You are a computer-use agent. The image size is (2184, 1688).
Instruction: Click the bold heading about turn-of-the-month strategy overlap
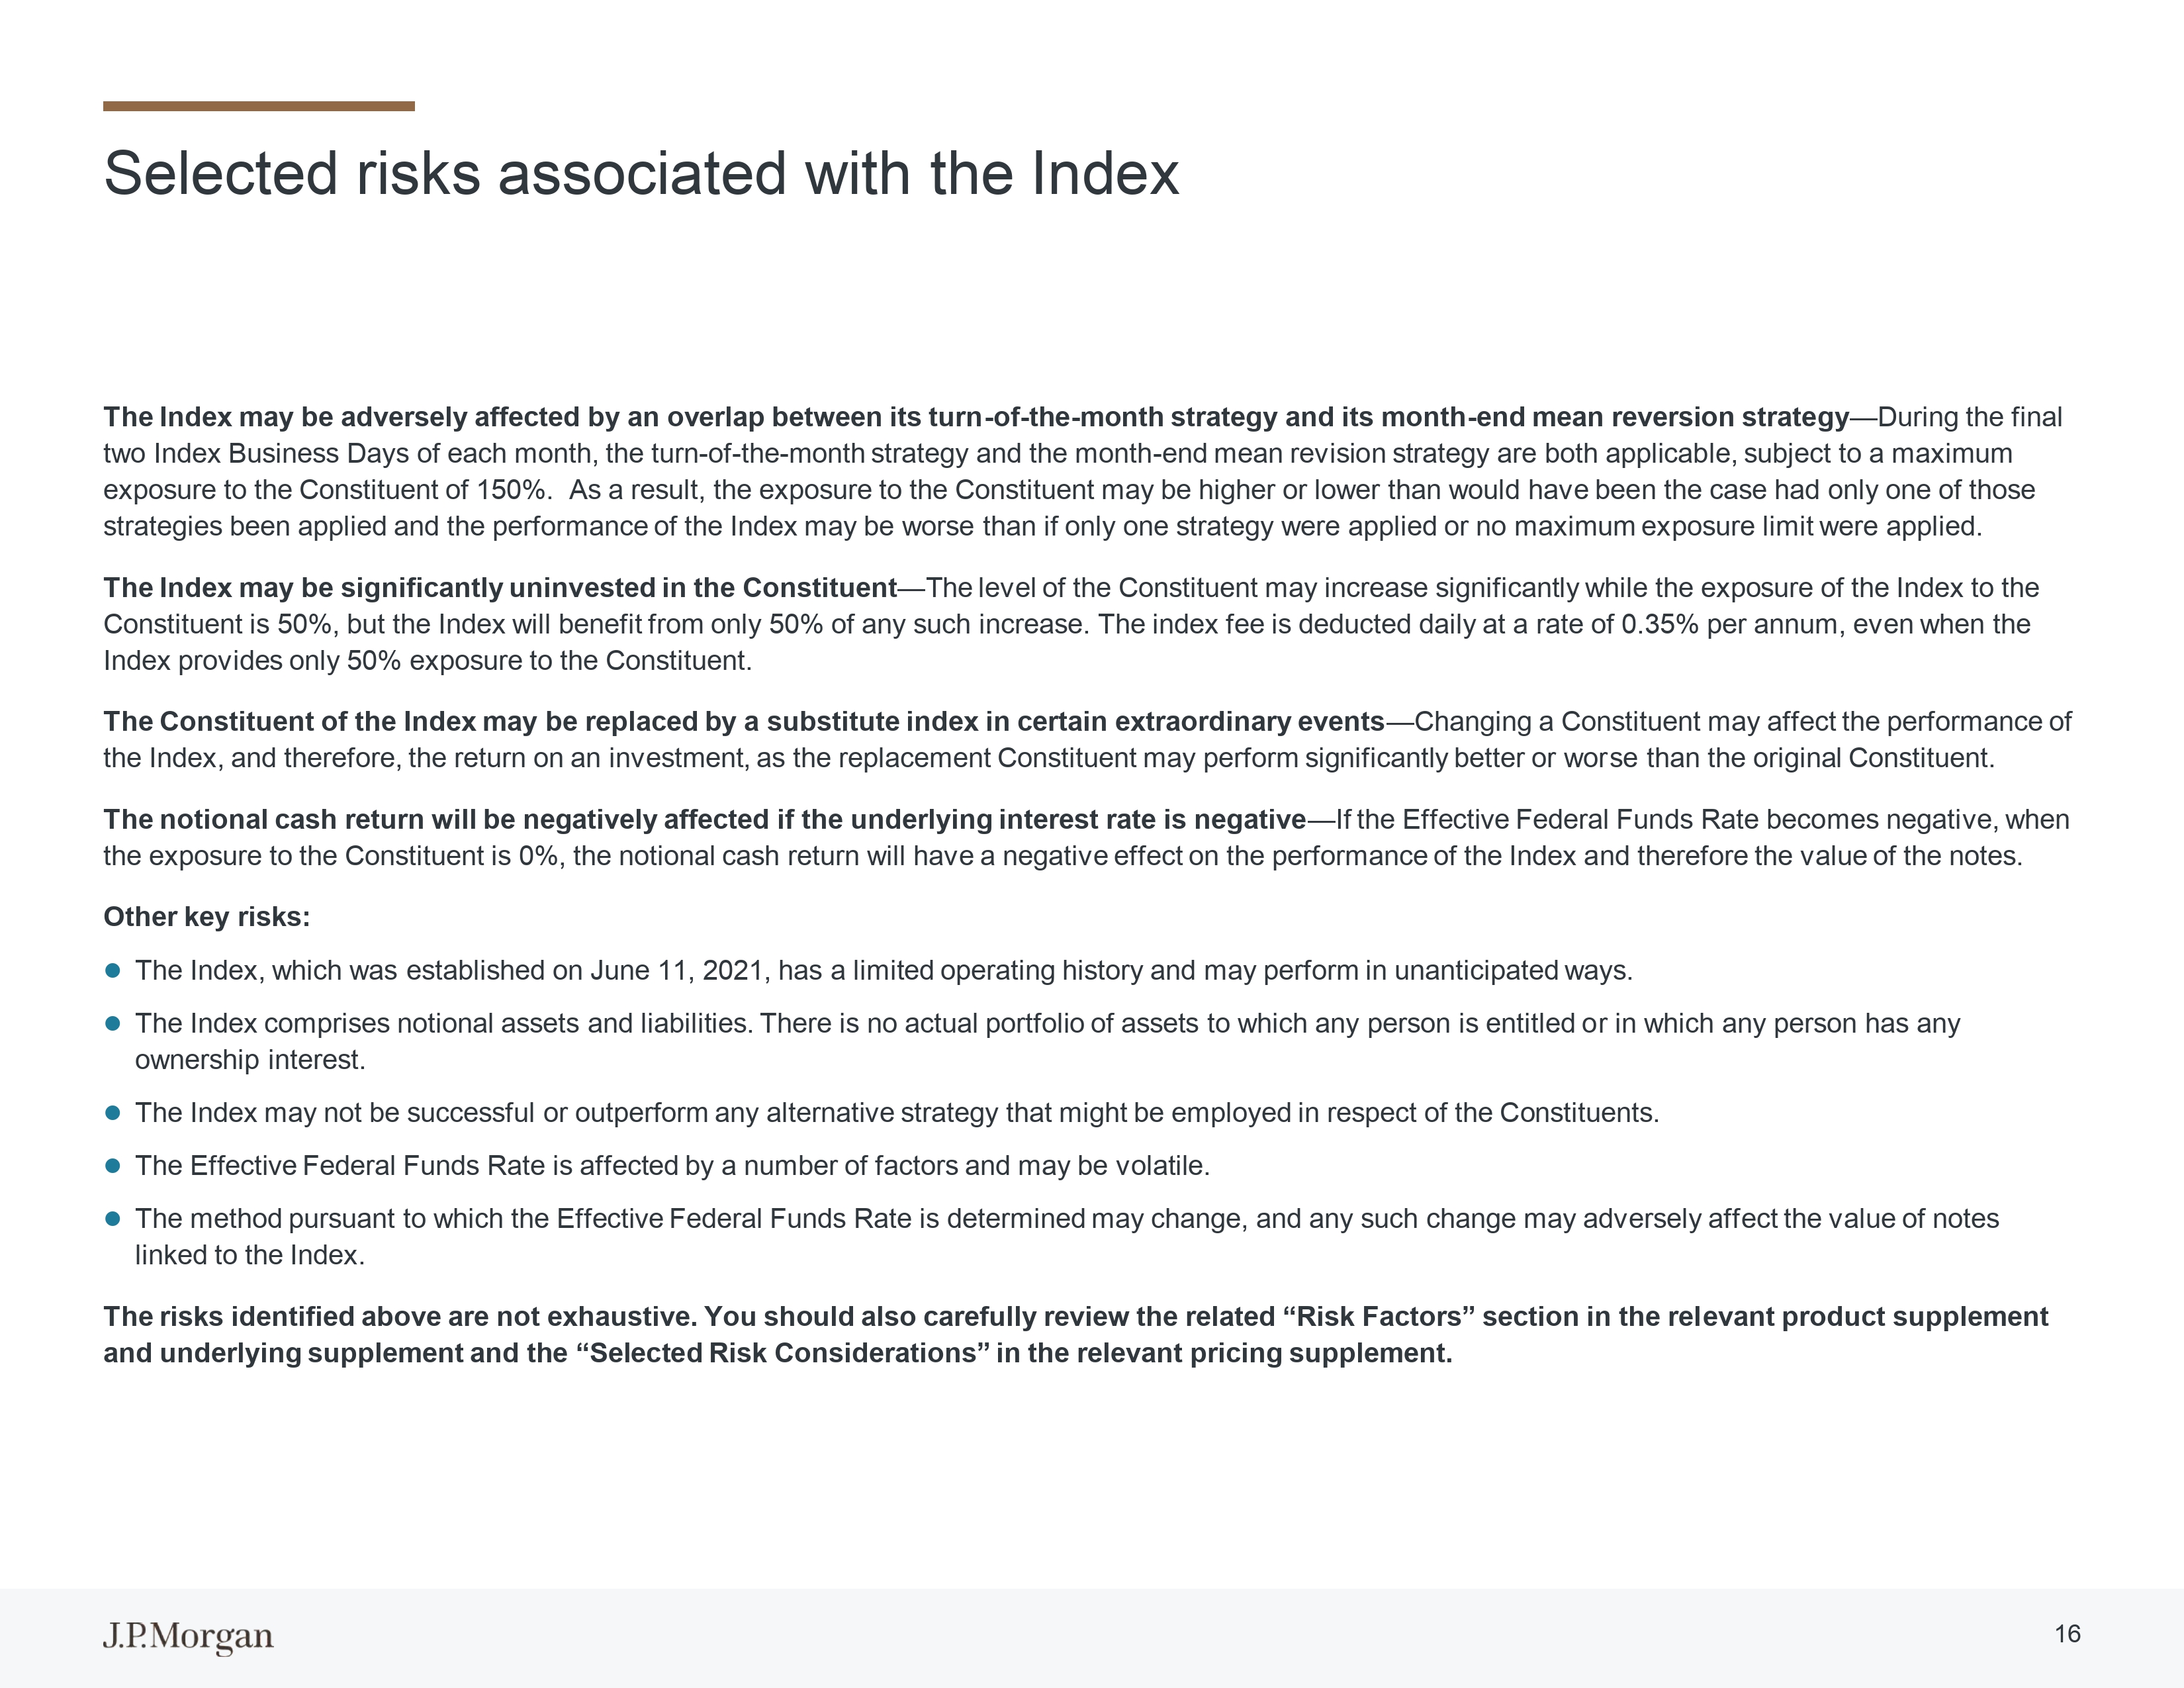tap(976, 417)
